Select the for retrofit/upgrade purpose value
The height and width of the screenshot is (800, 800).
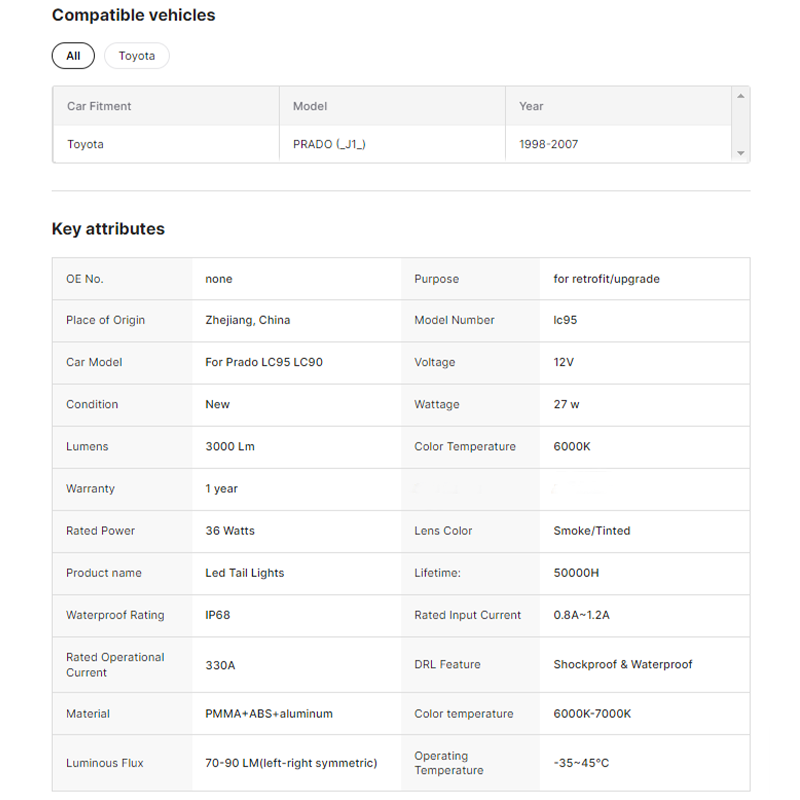(606, 279)
